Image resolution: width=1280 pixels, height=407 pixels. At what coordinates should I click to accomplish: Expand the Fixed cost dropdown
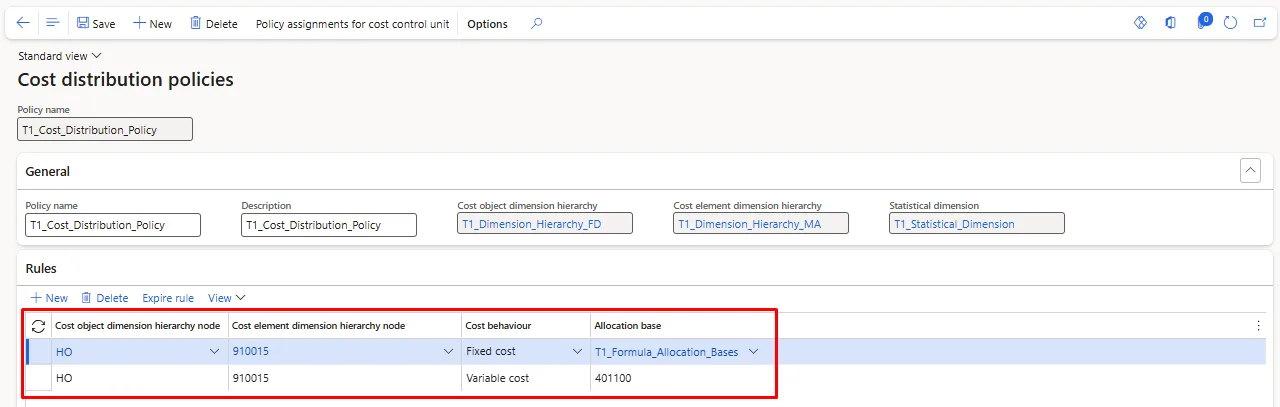(577, 352)
